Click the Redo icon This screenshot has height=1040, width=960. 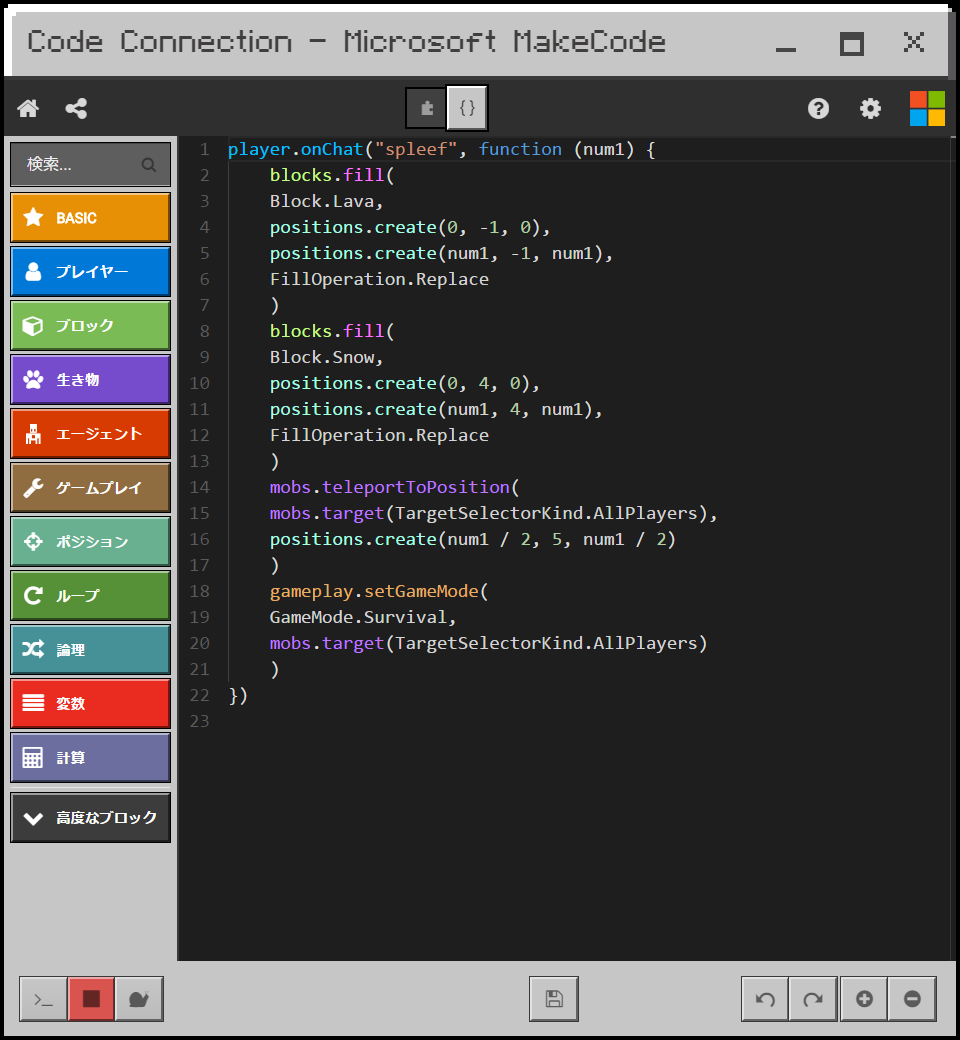(x=813, y=998)
